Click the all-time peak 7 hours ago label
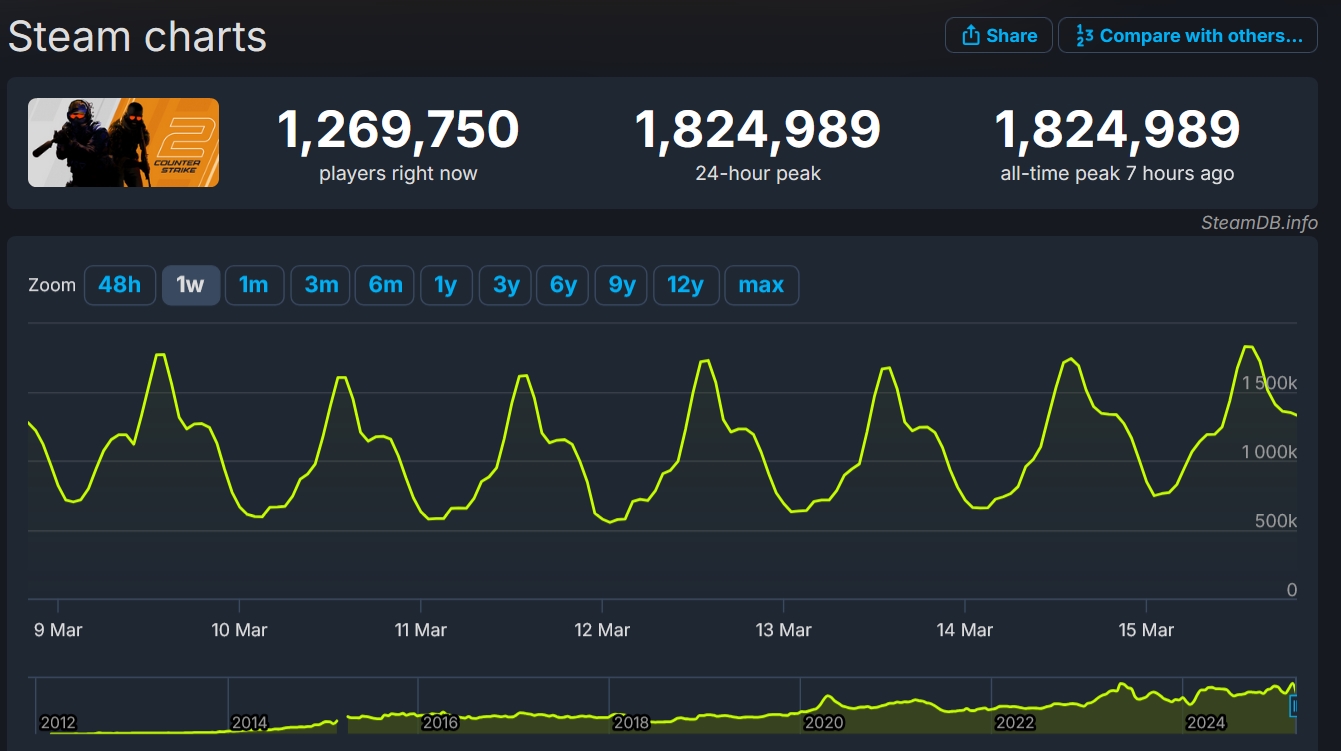Screen dimensions: 1341x751 coord(1117,174)
